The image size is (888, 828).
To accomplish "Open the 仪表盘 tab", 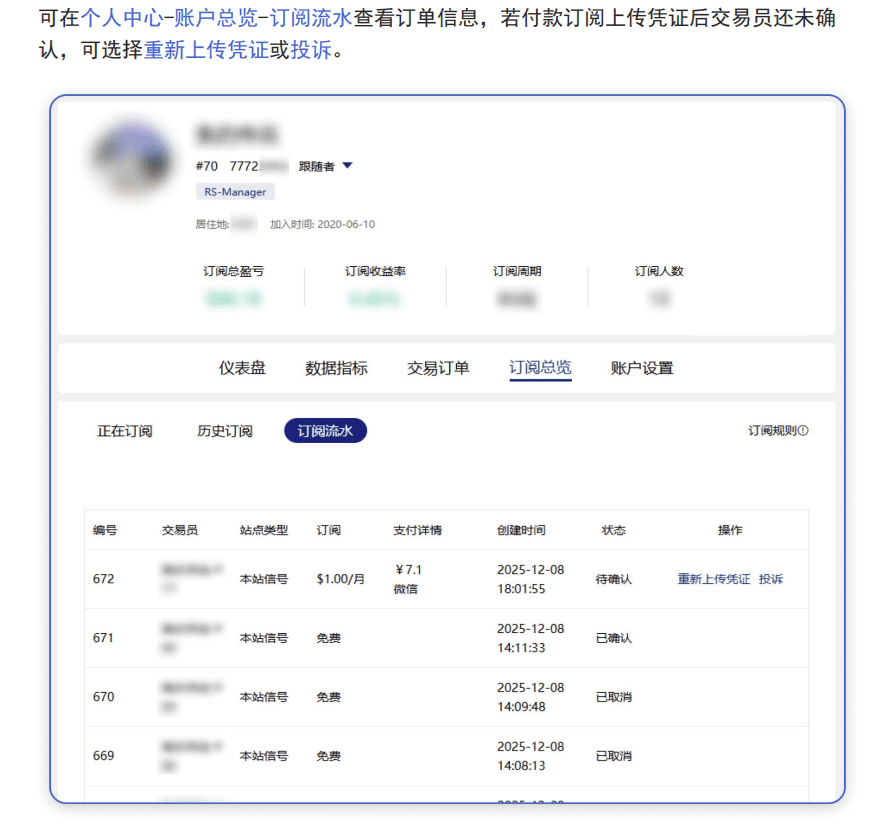I will tap(242, 368).
